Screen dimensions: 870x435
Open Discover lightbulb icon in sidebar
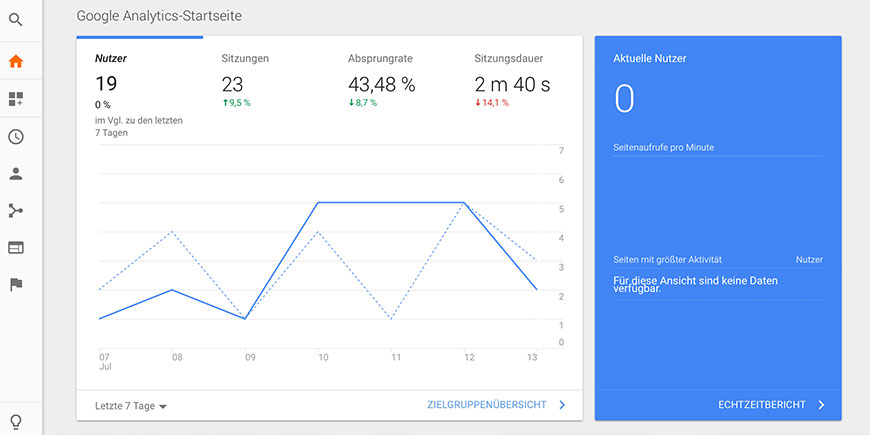pyautogui.click(x=16, y=423)
